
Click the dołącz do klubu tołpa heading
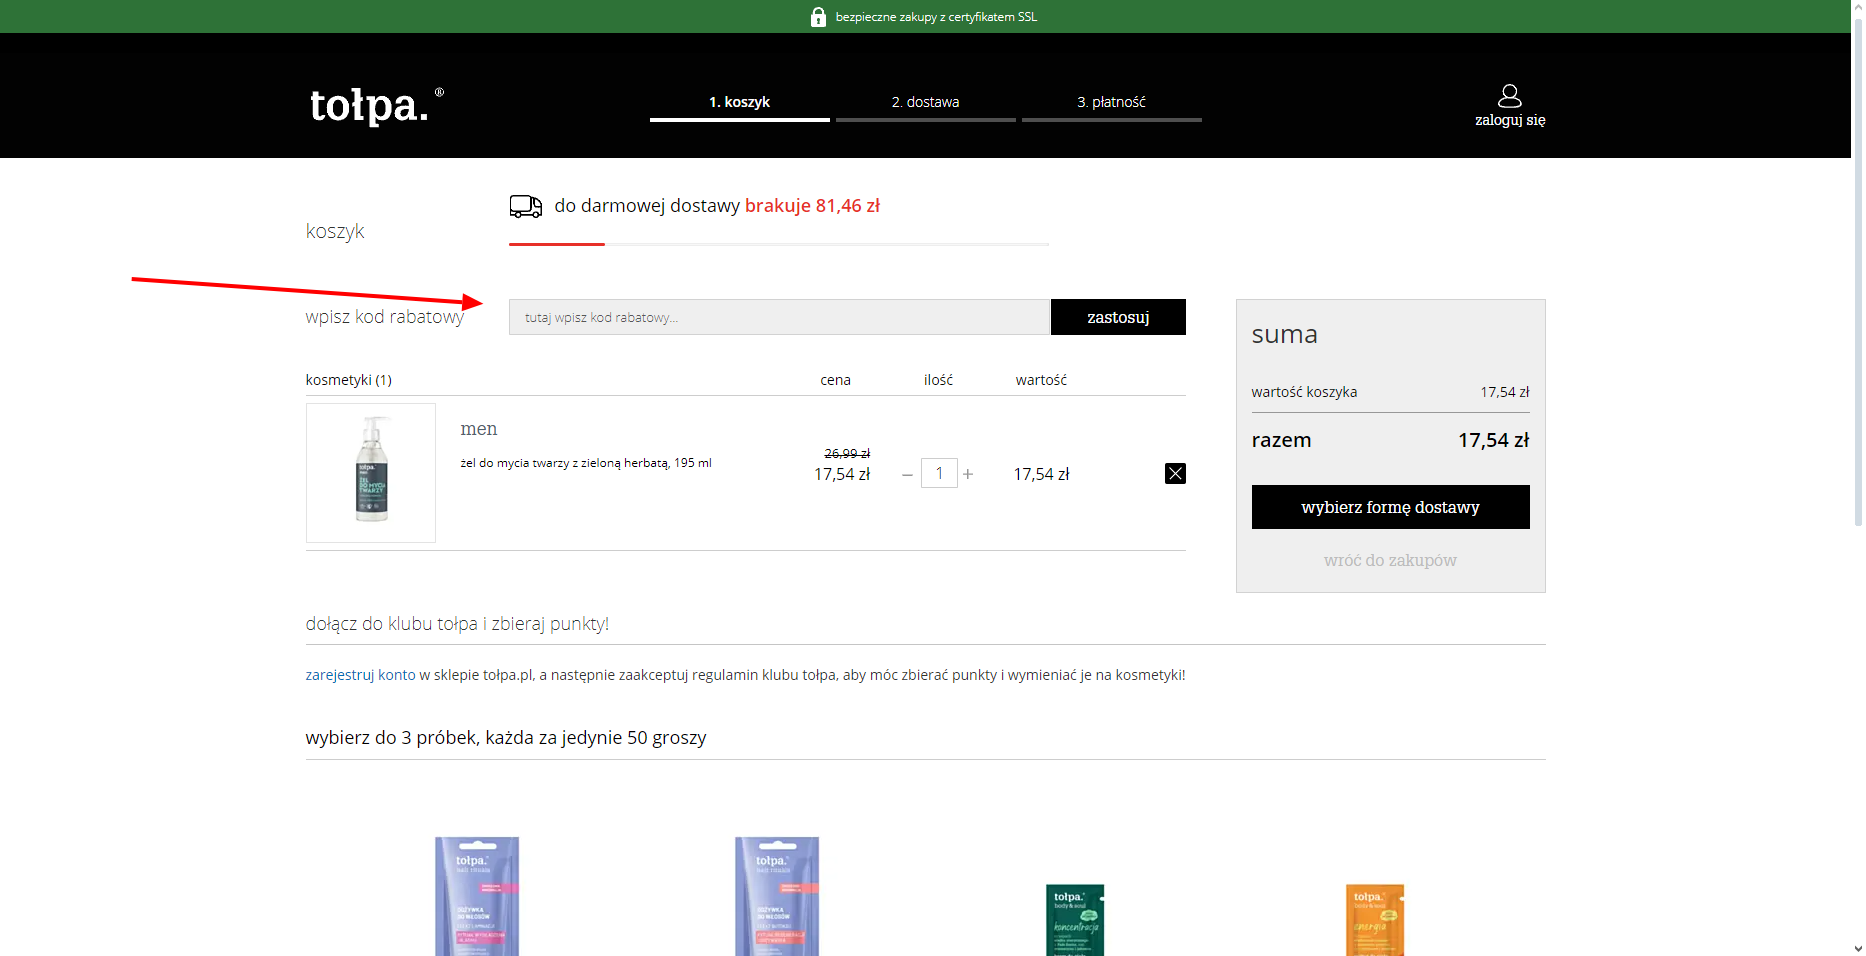pos(457,624)
